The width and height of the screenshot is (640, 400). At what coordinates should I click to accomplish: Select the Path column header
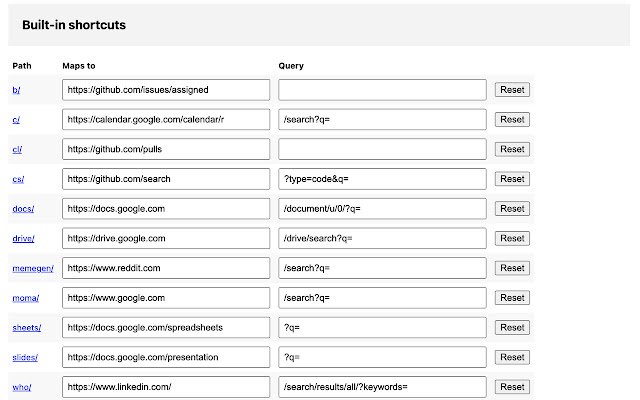[22, 66]
